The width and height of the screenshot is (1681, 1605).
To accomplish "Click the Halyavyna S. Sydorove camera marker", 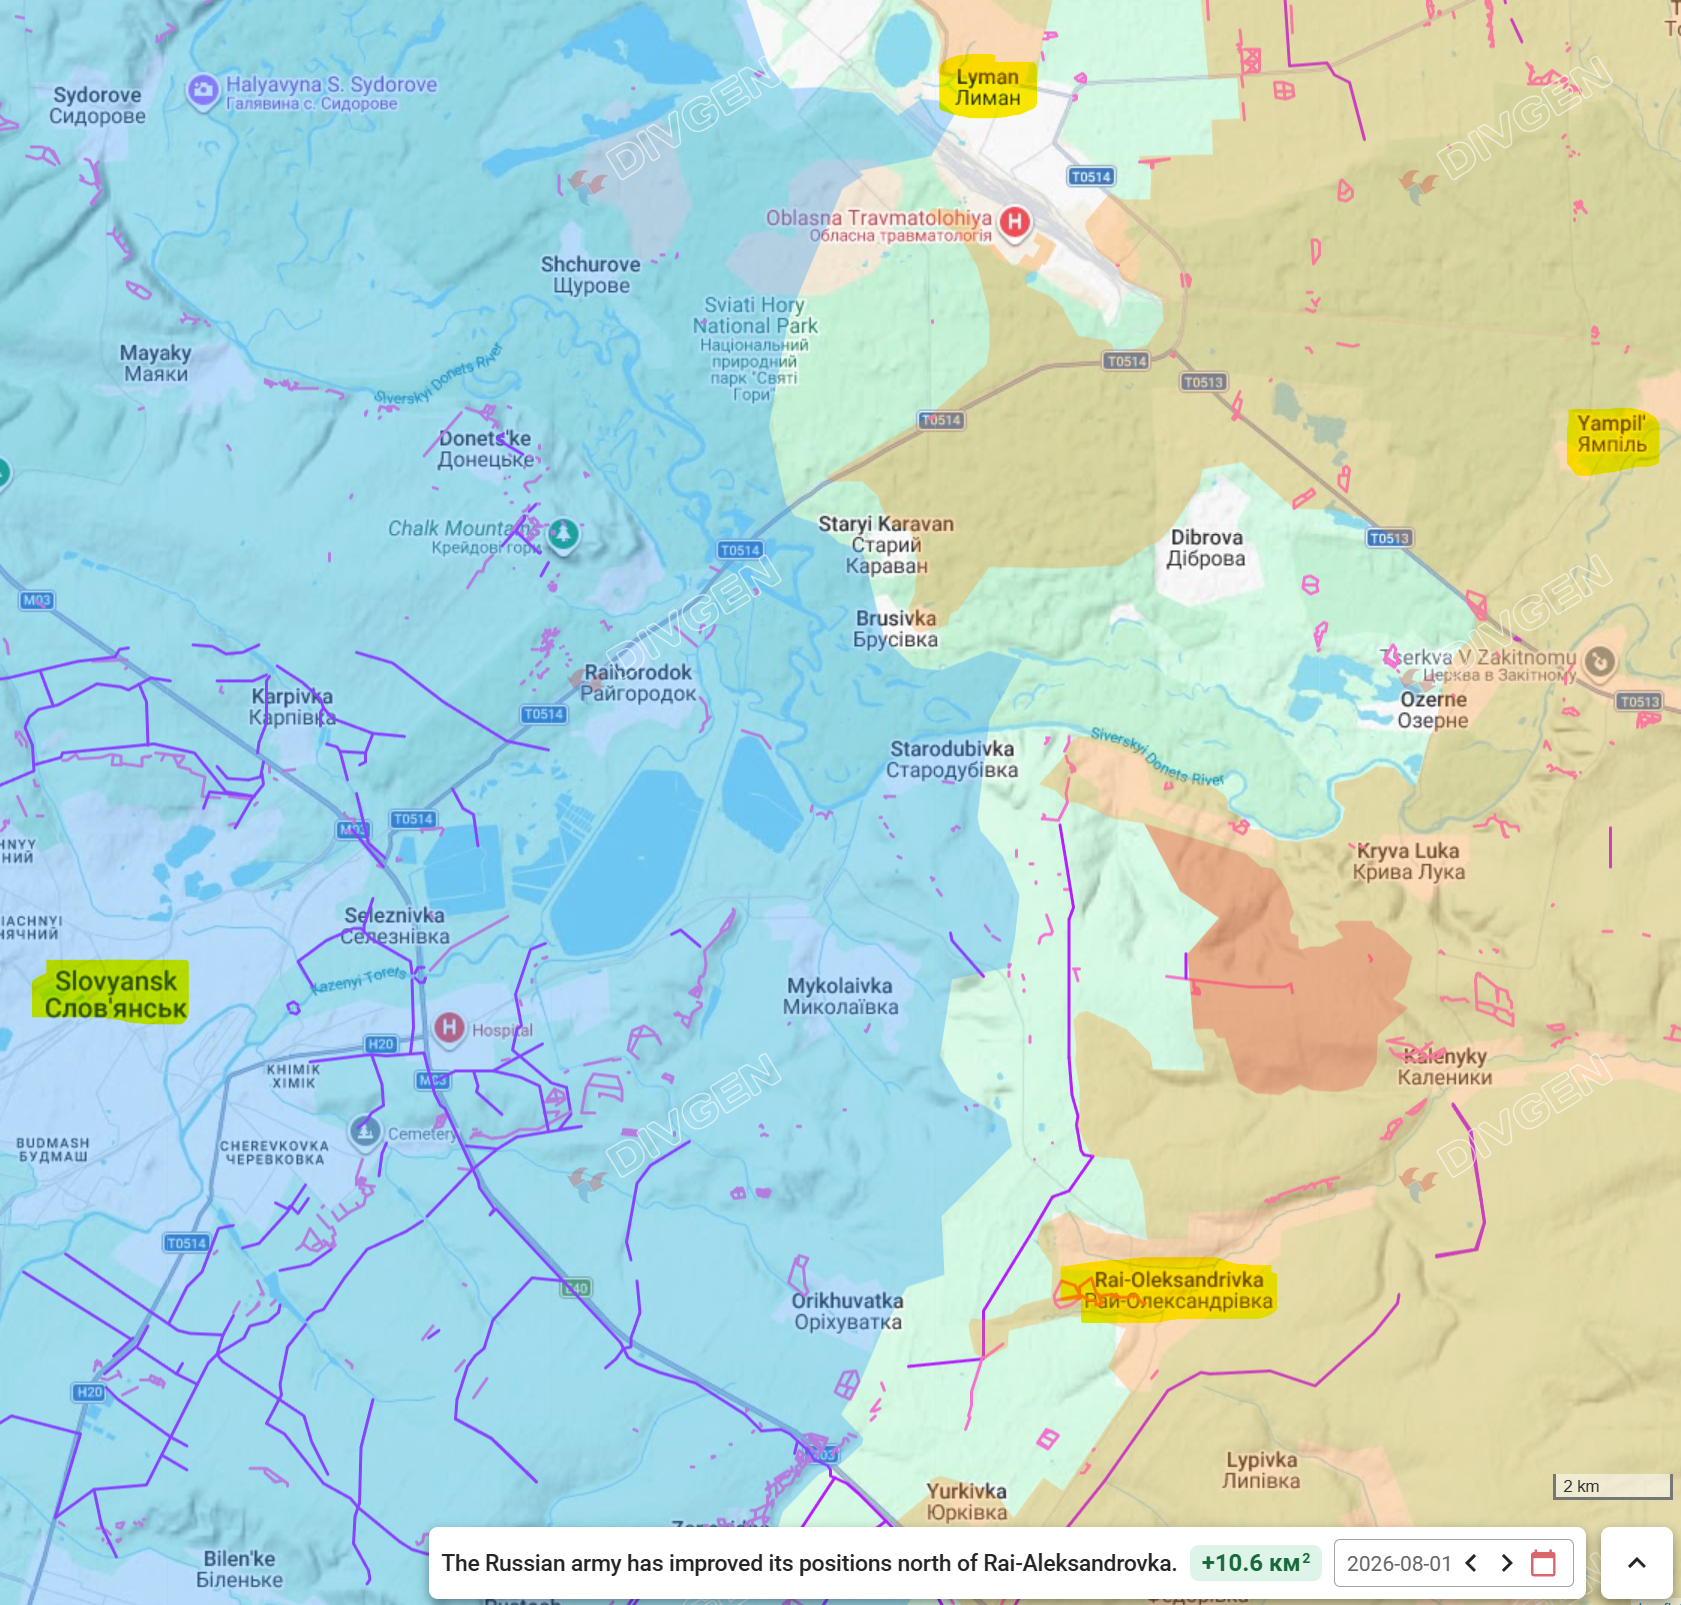I will (x=203, y=92).
